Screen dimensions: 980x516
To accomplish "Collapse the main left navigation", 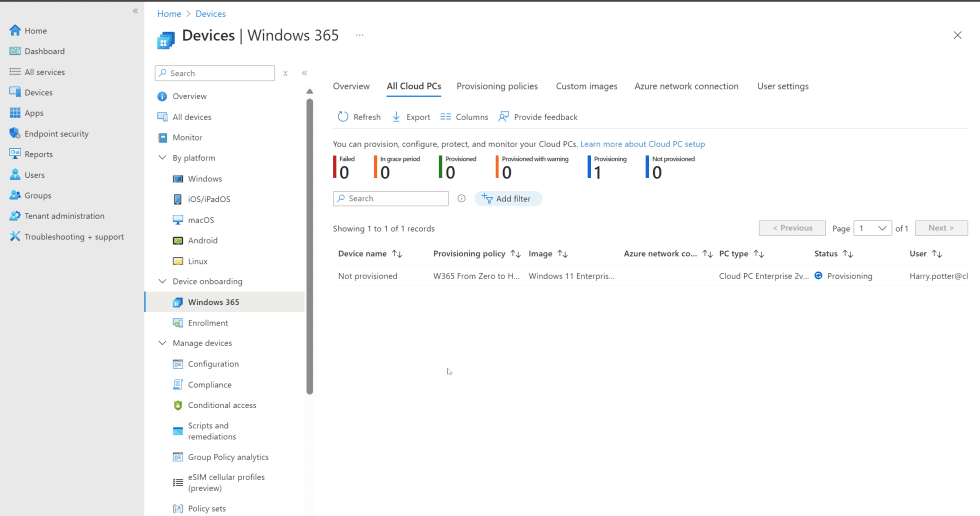I will [x=135, y=11].
